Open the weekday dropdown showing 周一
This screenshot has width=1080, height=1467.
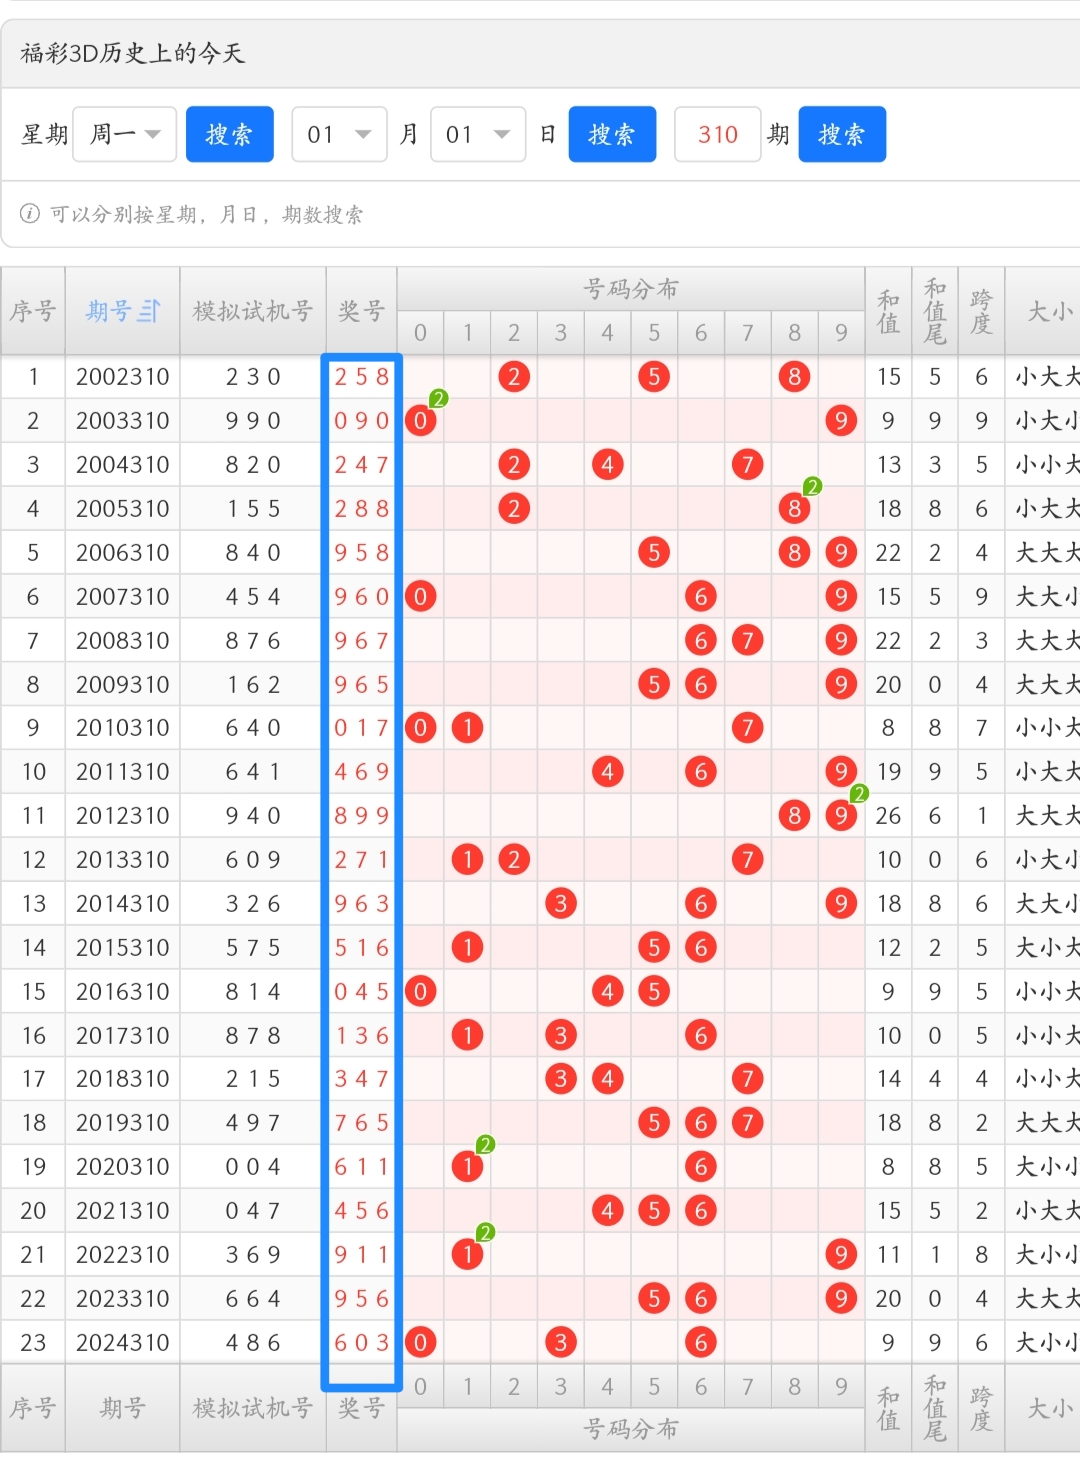point(125,134)
